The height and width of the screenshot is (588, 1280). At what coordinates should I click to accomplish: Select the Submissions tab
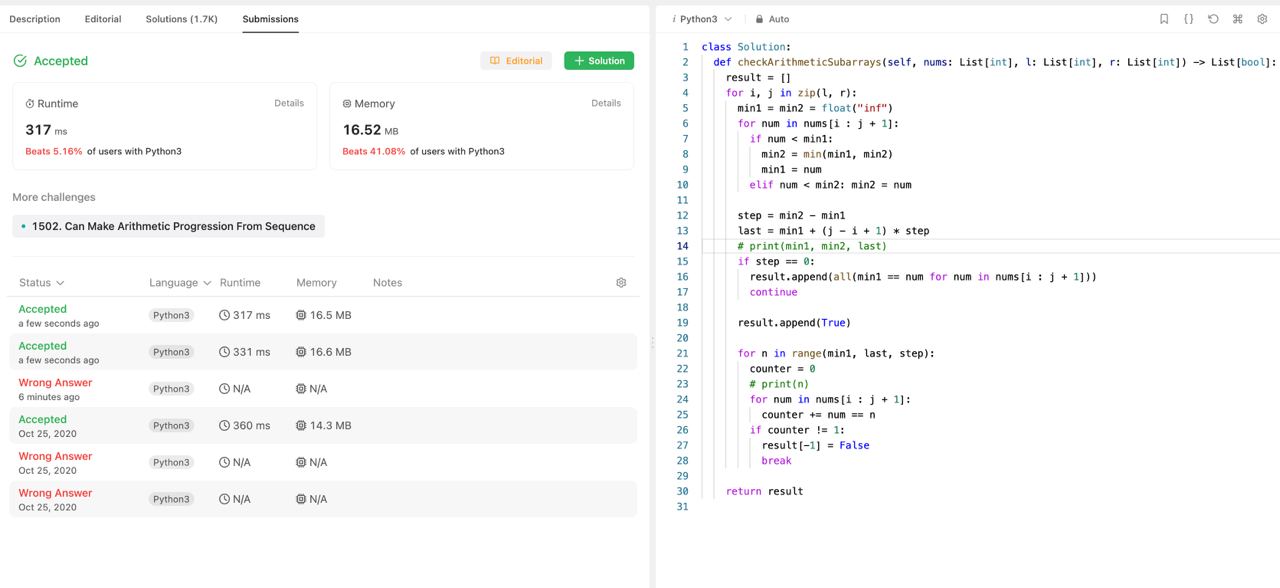click(270, 19)
